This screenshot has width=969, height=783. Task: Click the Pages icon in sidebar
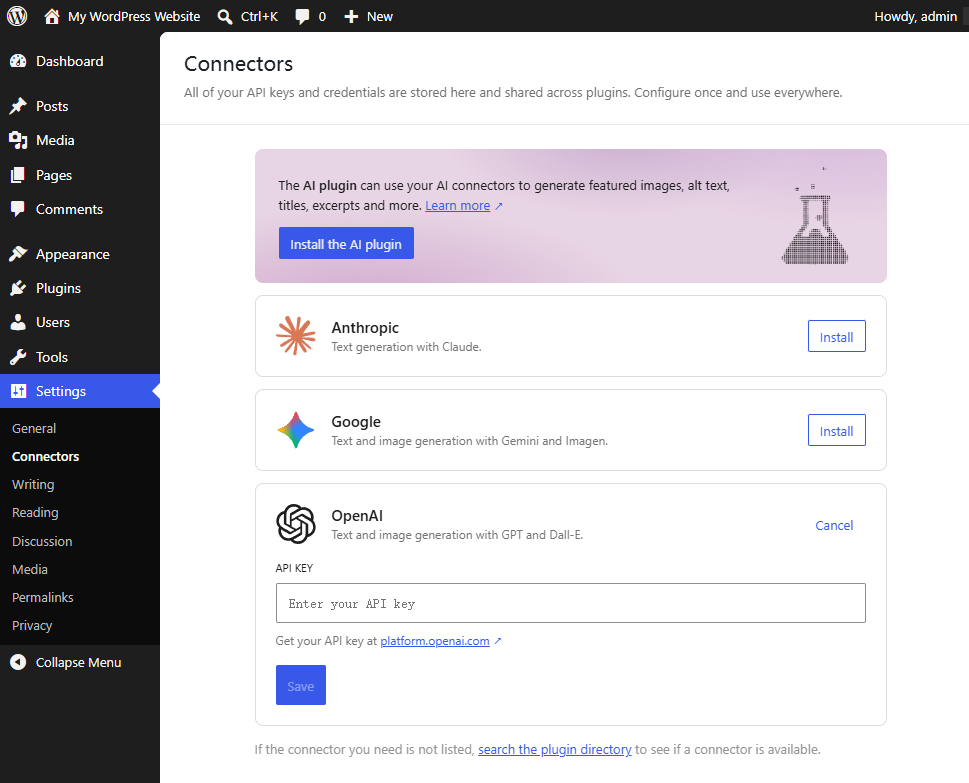click(19, 175)
